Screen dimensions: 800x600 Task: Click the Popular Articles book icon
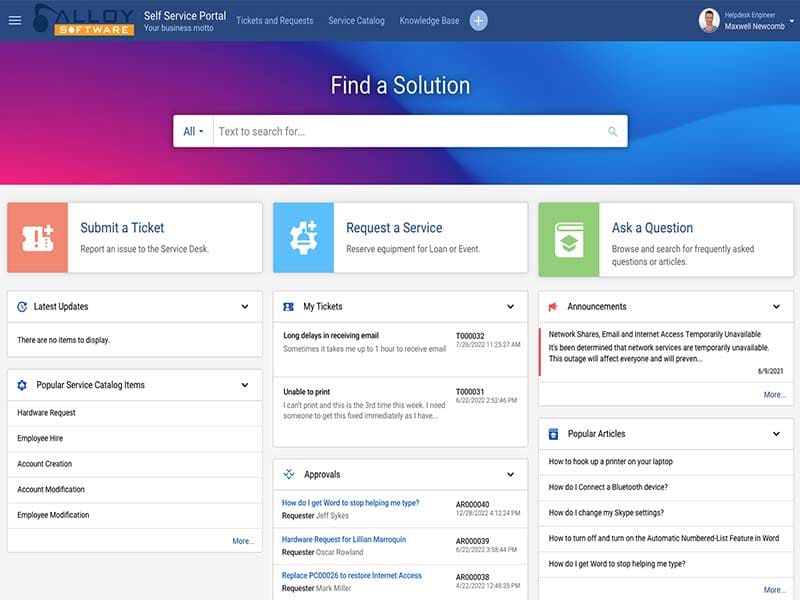click(554, 434)
